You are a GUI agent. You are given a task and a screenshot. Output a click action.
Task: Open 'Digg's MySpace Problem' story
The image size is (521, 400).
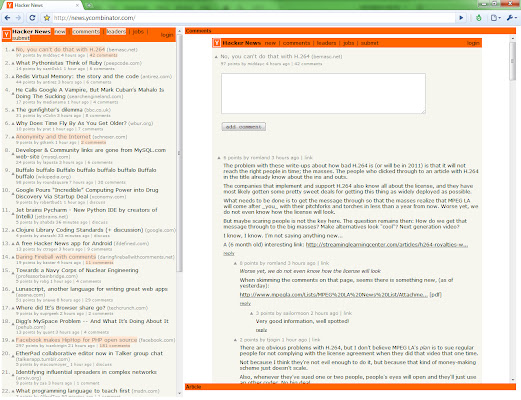pos(92,321)
